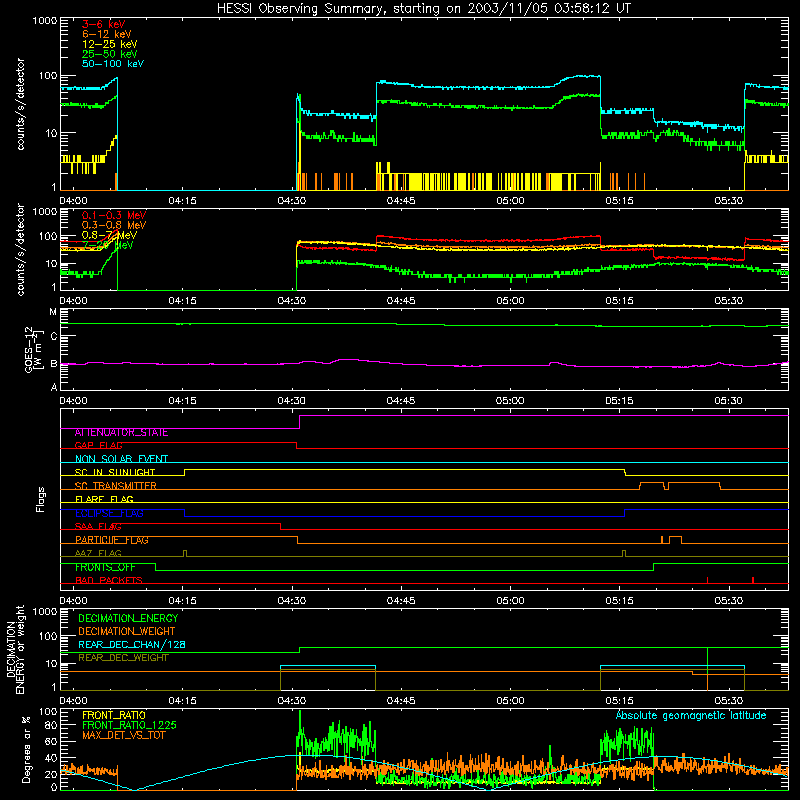Click the M class tick label
Screen dimensions: 800x800
point(53,312)
